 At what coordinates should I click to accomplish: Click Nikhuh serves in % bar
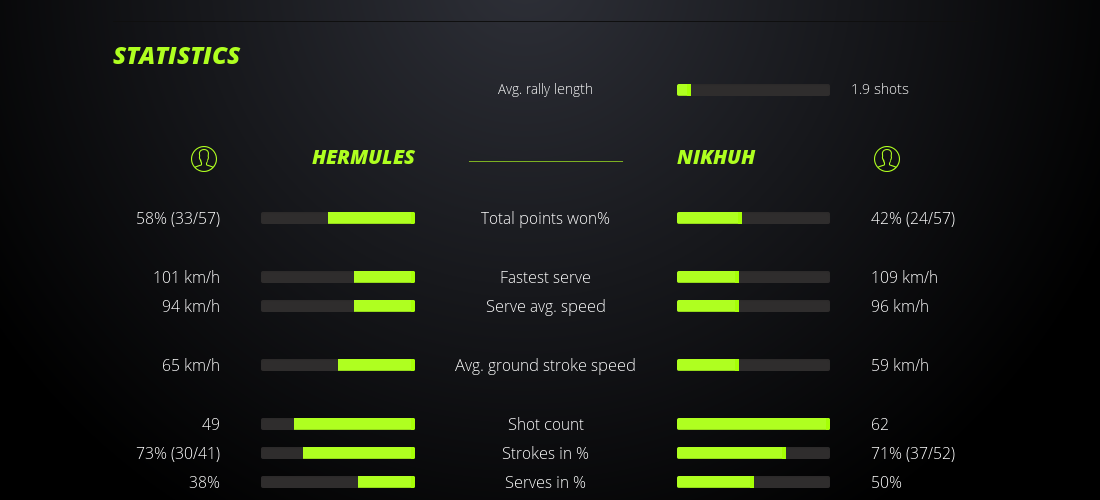[753, 482]
